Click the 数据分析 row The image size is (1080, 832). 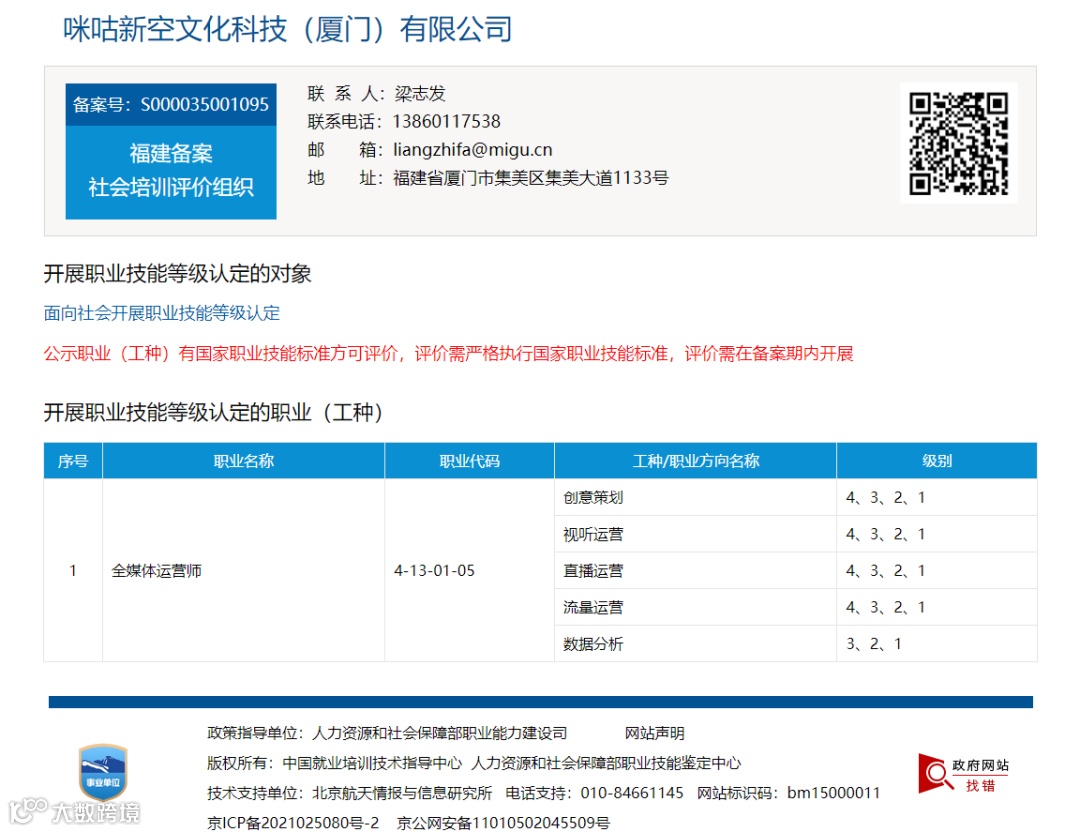click(796, 643)
